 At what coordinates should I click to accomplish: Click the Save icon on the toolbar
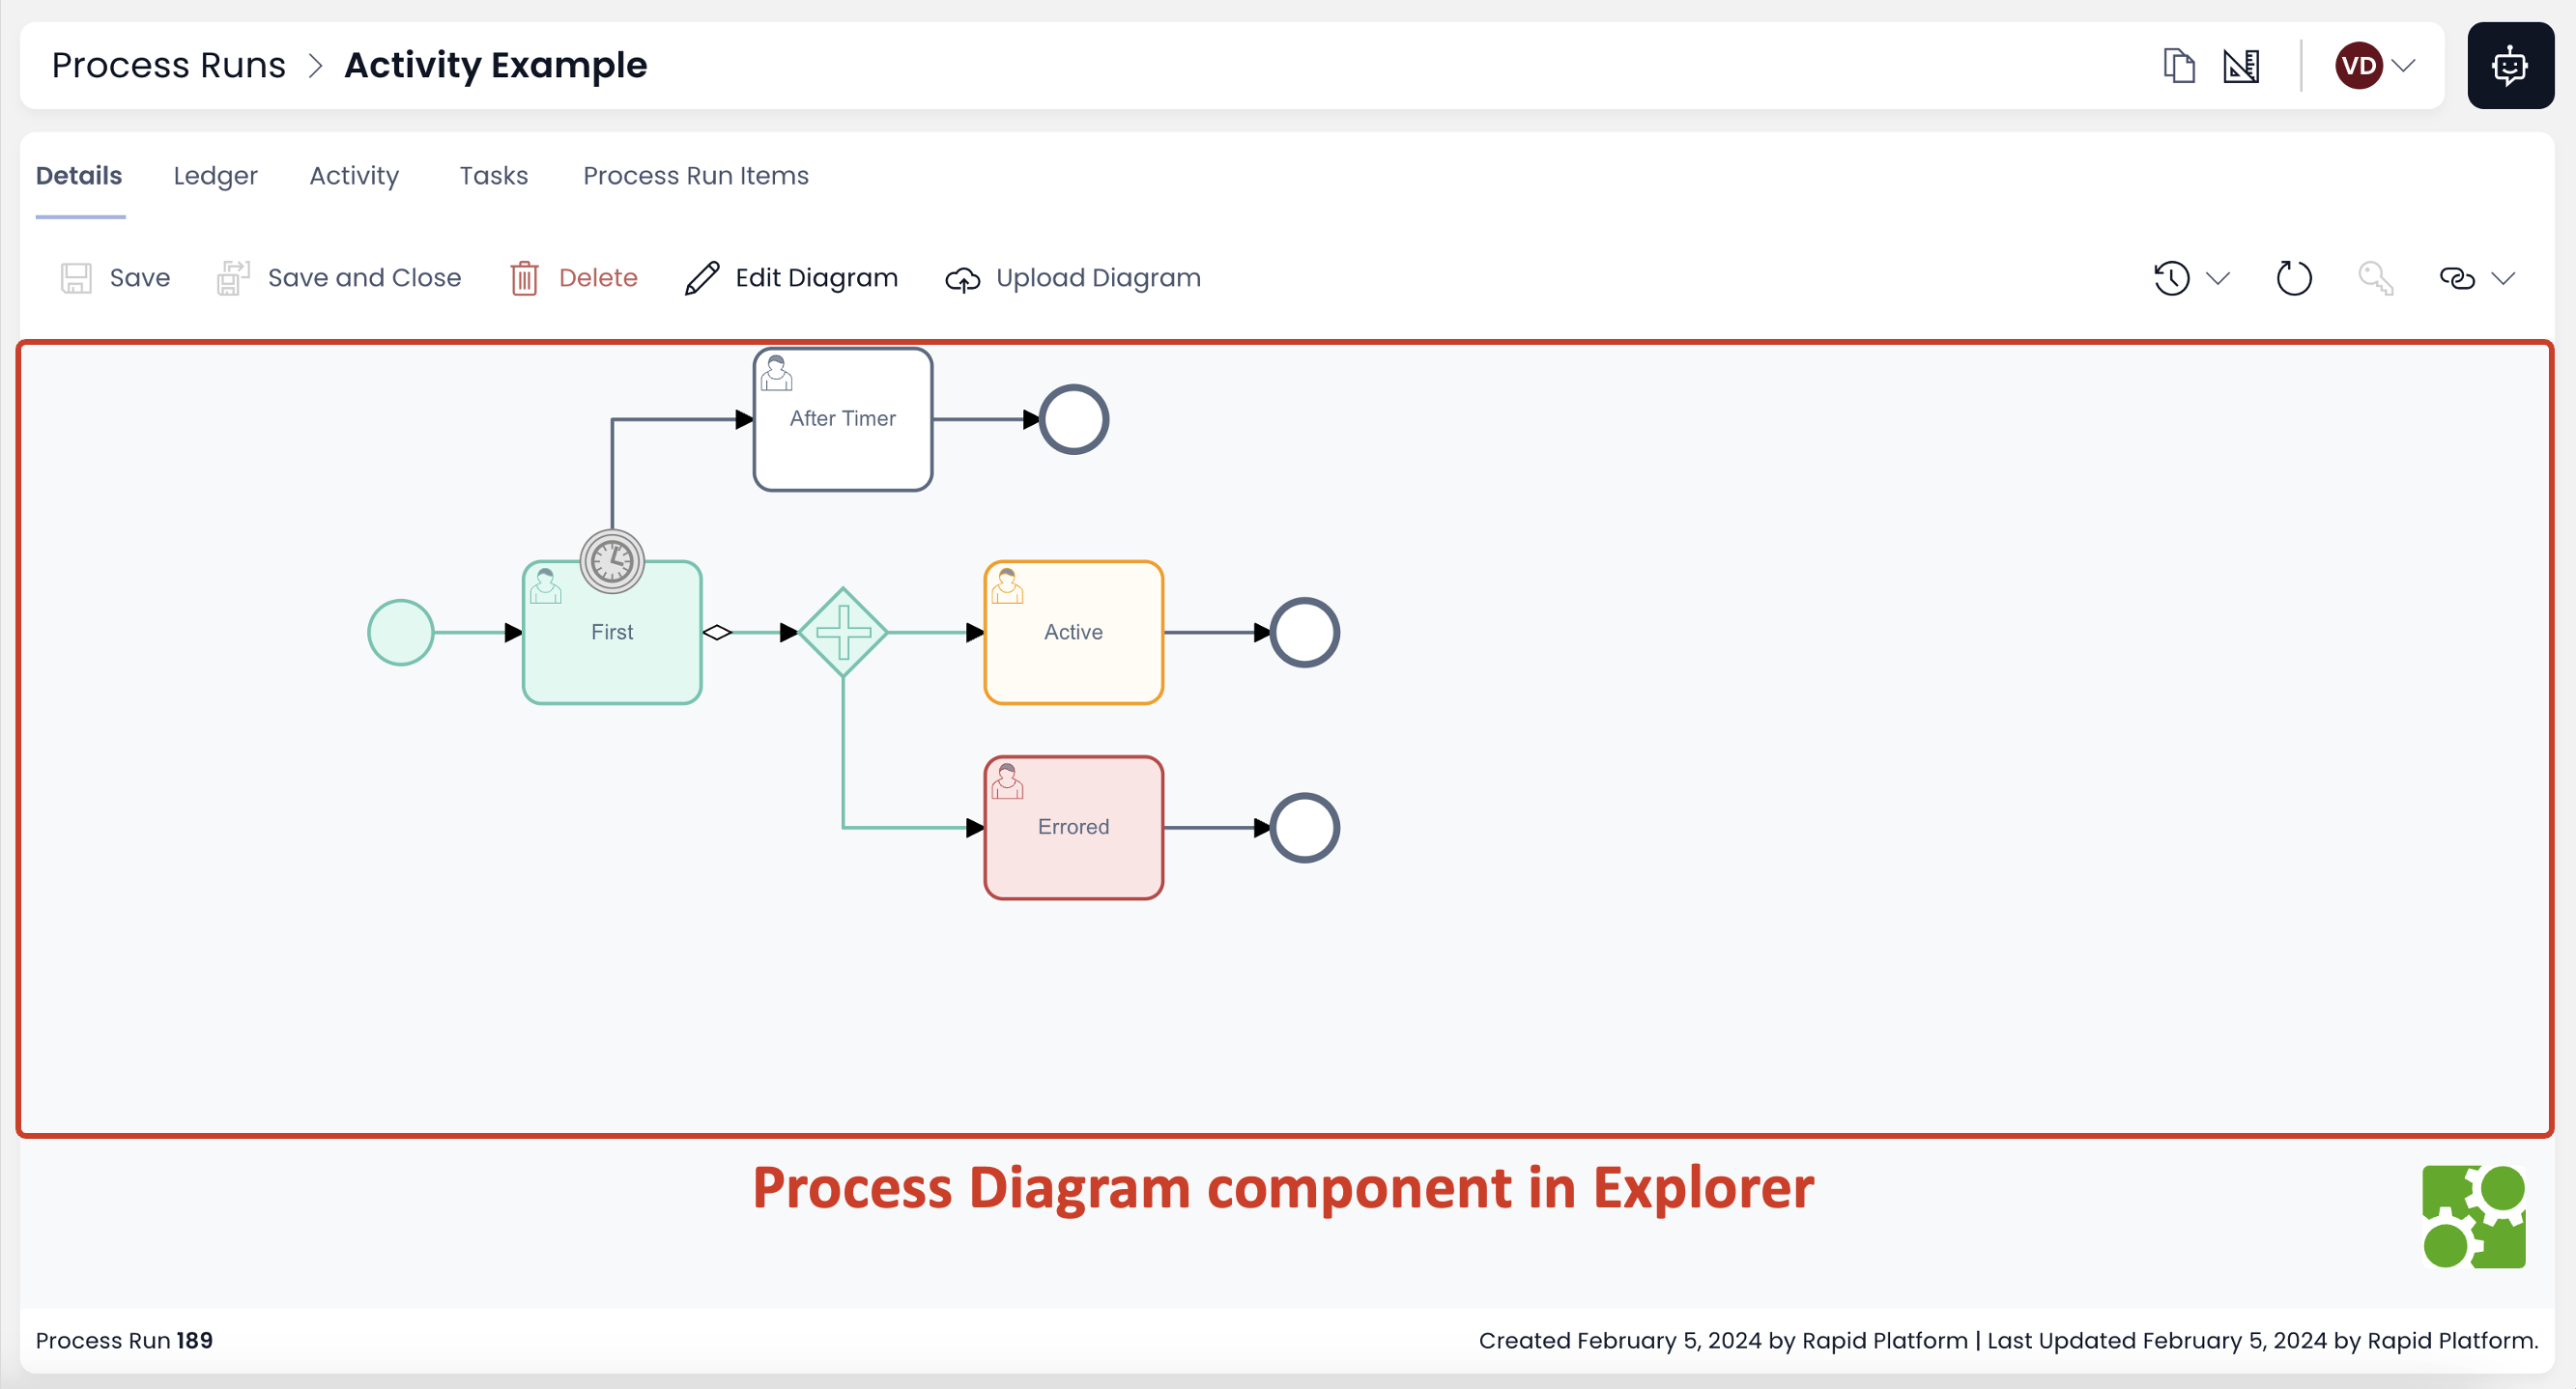coord(75,278)
